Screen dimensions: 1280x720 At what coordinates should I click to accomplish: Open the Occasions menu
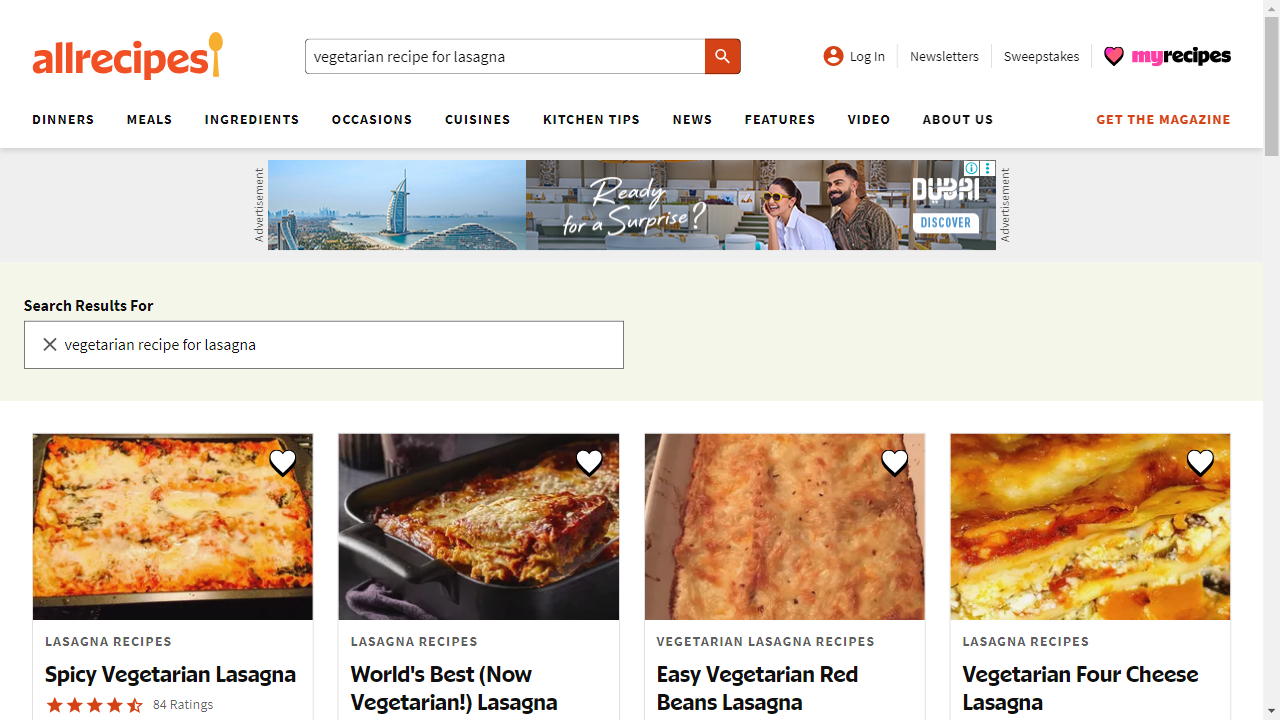click(372, 120)
